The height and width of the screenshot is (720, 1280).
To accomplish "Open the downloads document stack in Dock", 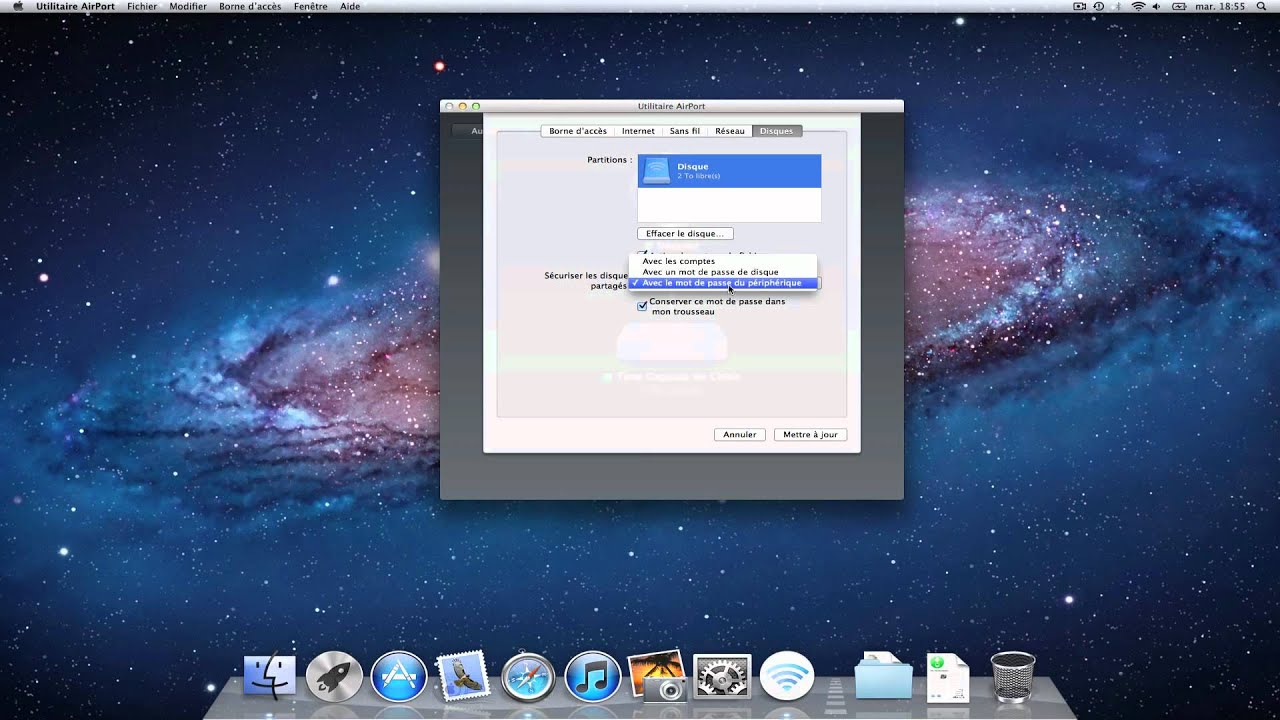I will (x=947, y=677).
